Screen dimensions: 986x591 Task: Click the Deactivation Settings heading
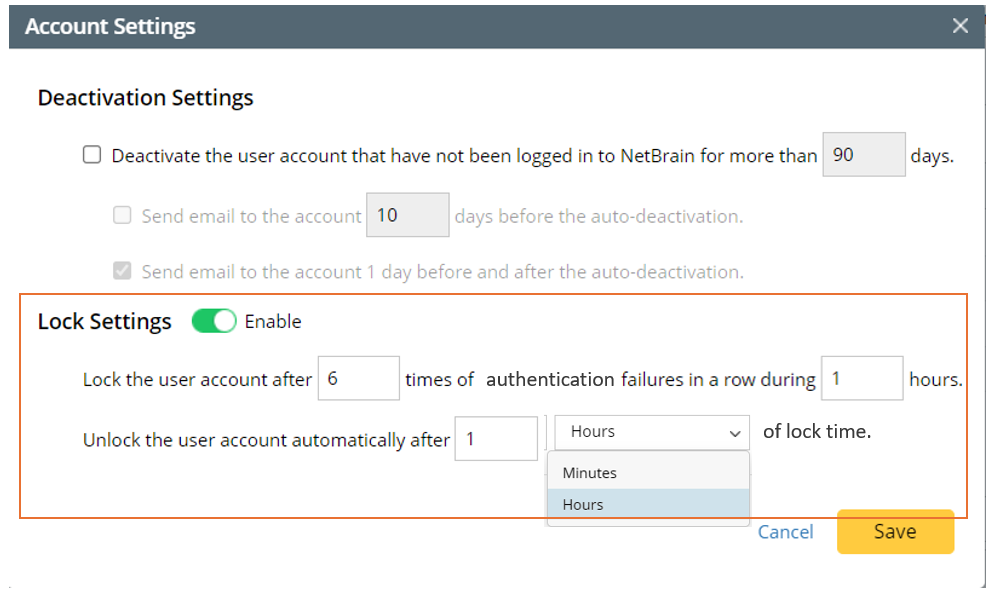[145, 98]
